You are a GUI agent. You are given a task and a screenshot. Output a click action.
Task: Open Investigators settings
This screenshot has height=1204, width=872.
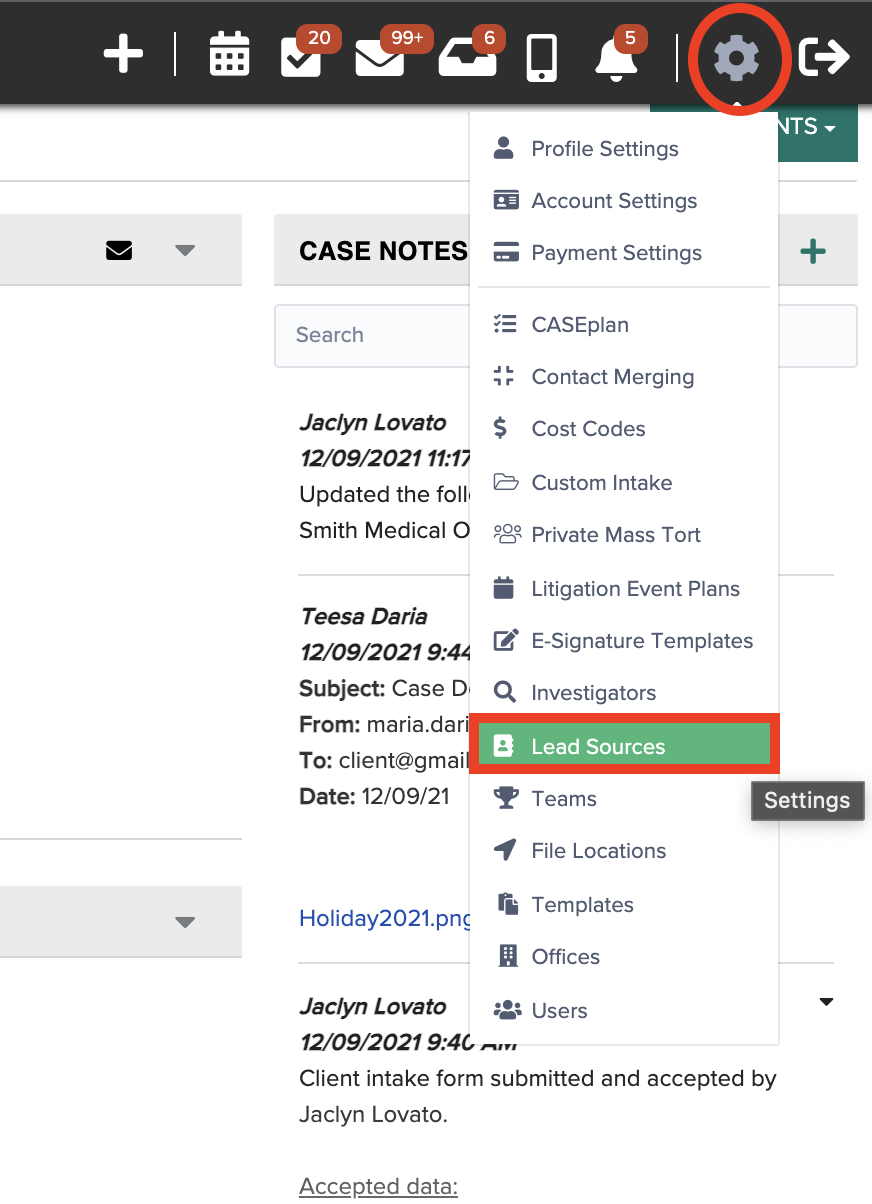pos(593,692)
